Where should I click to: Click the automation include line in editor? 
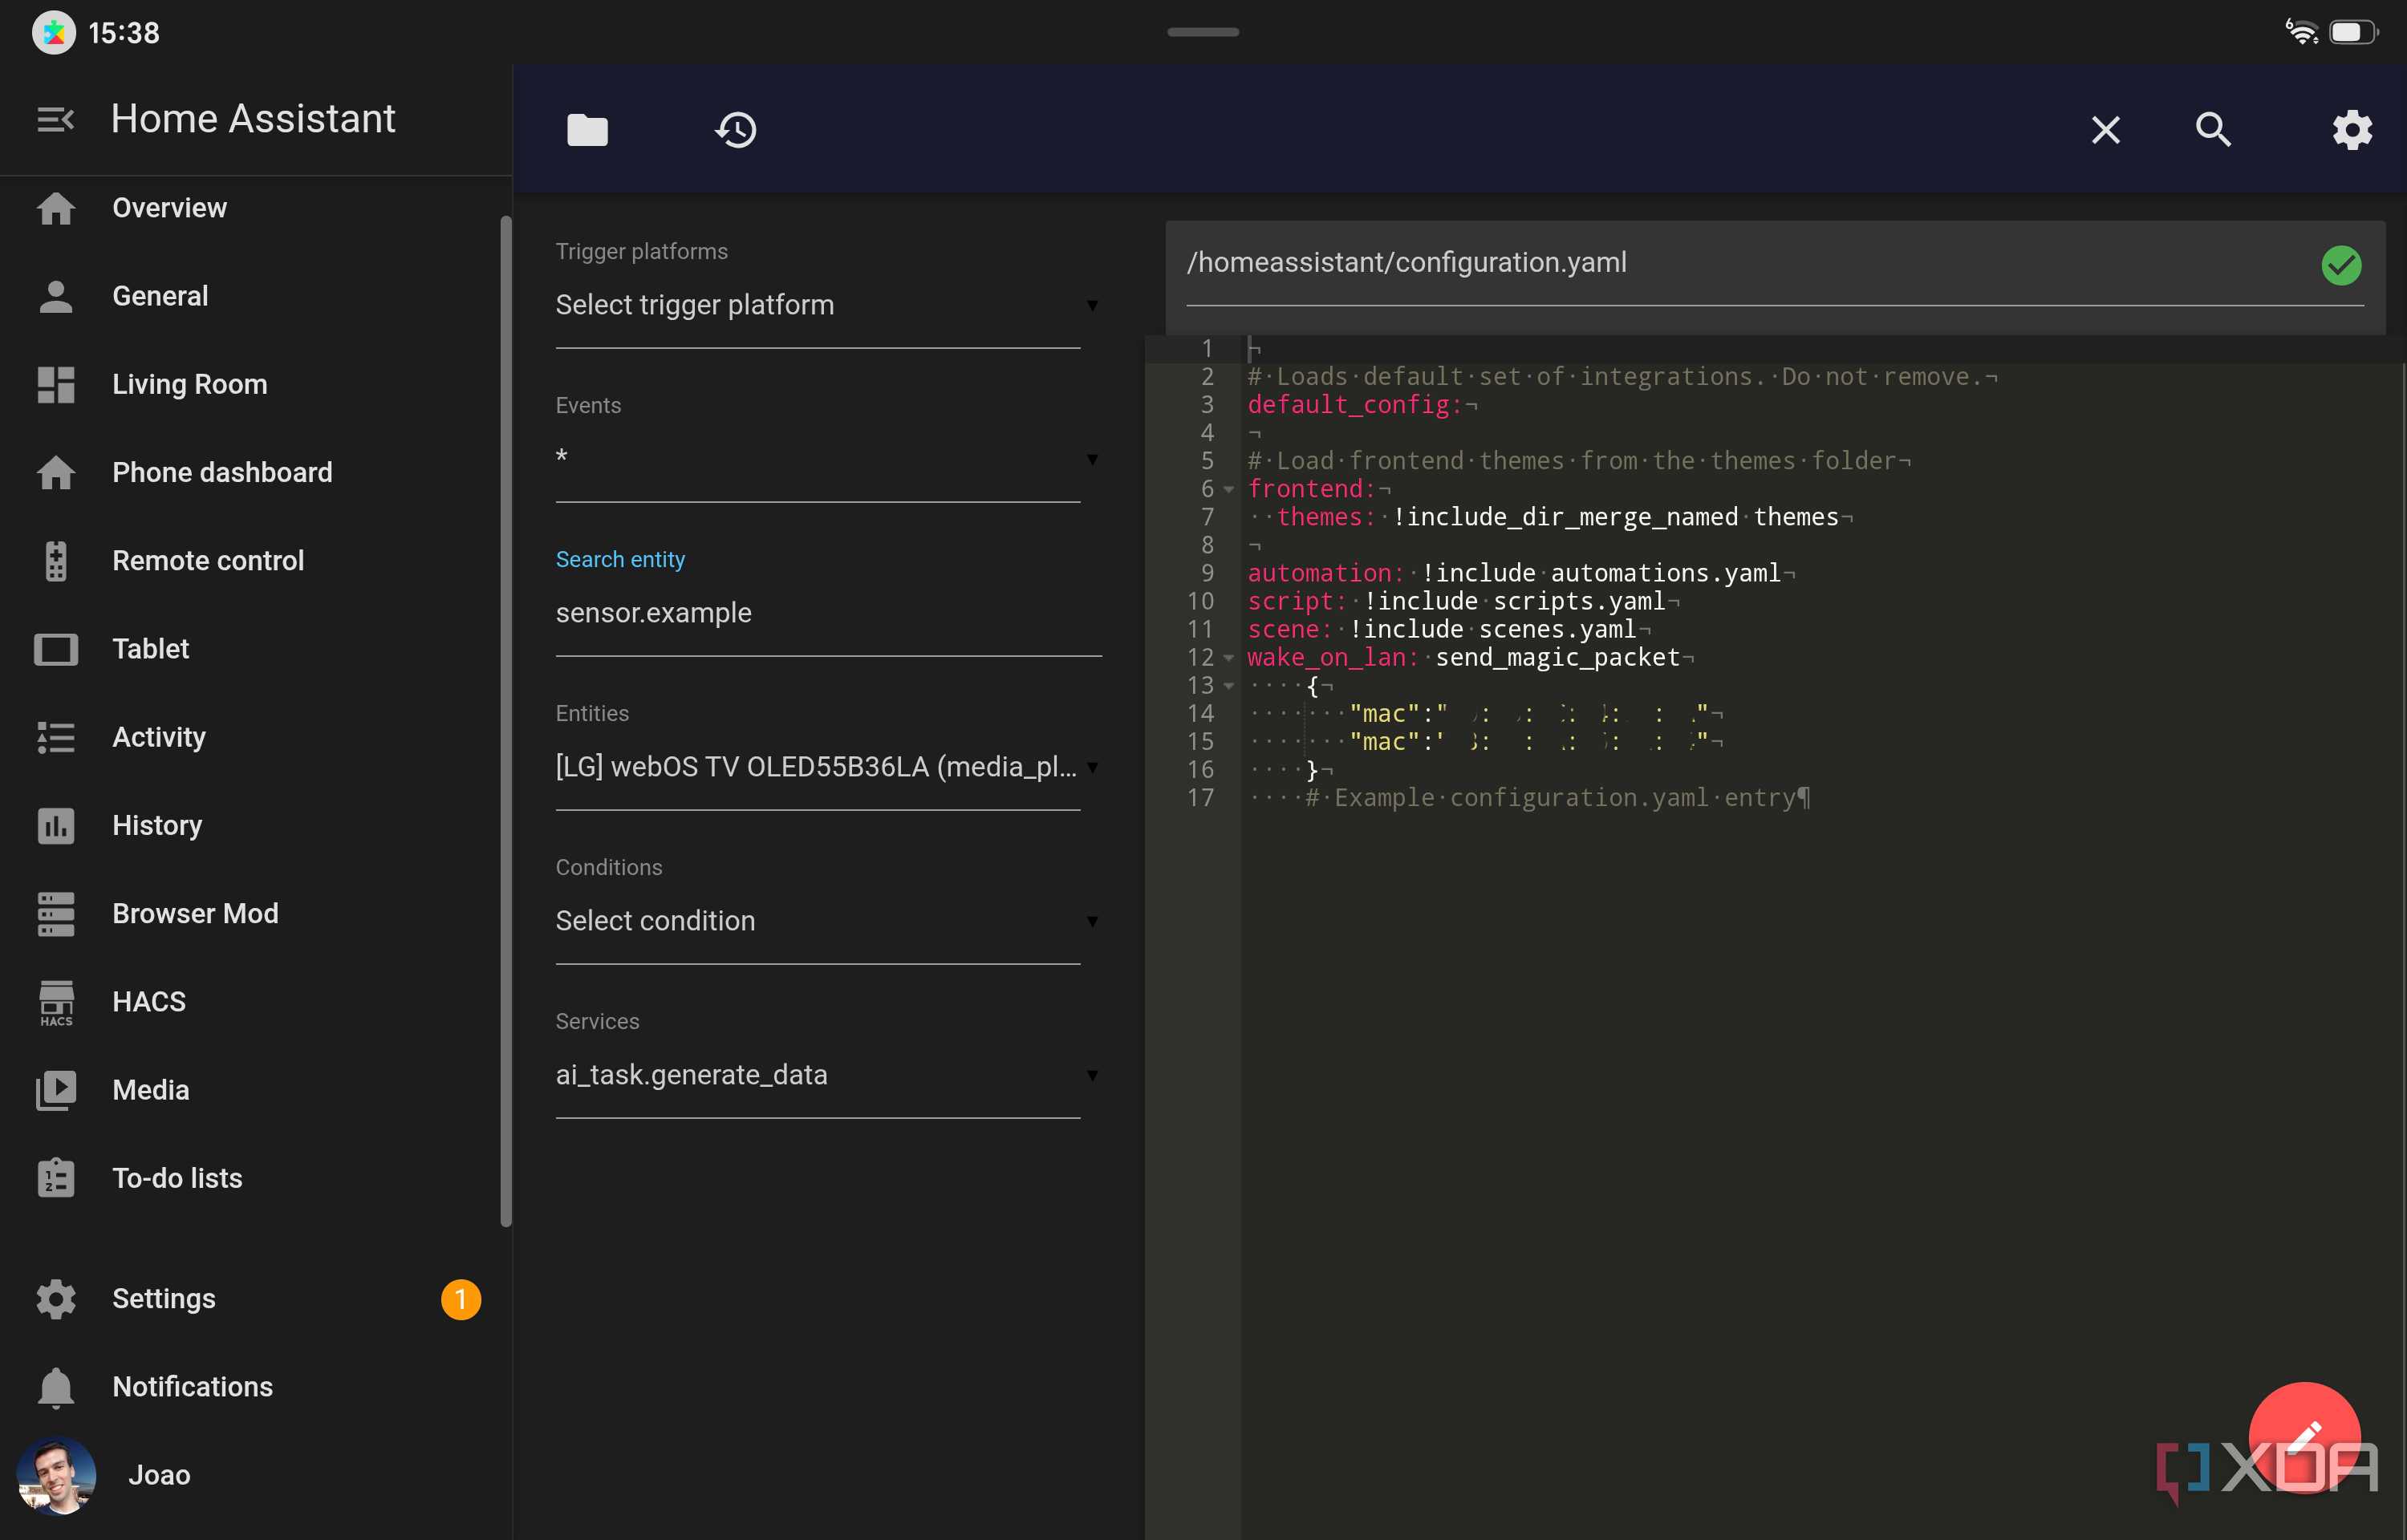(x=1520, y=573)
